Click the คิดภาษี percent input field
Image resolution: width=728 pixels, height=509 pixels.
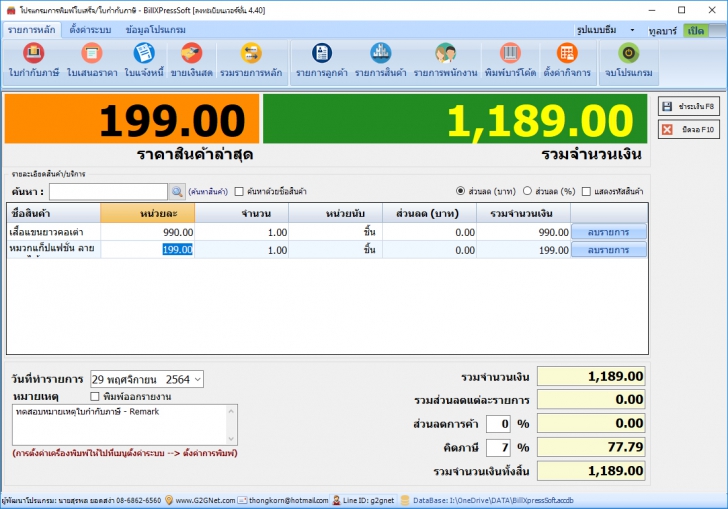pyautogui.click(x=499, y=448)
